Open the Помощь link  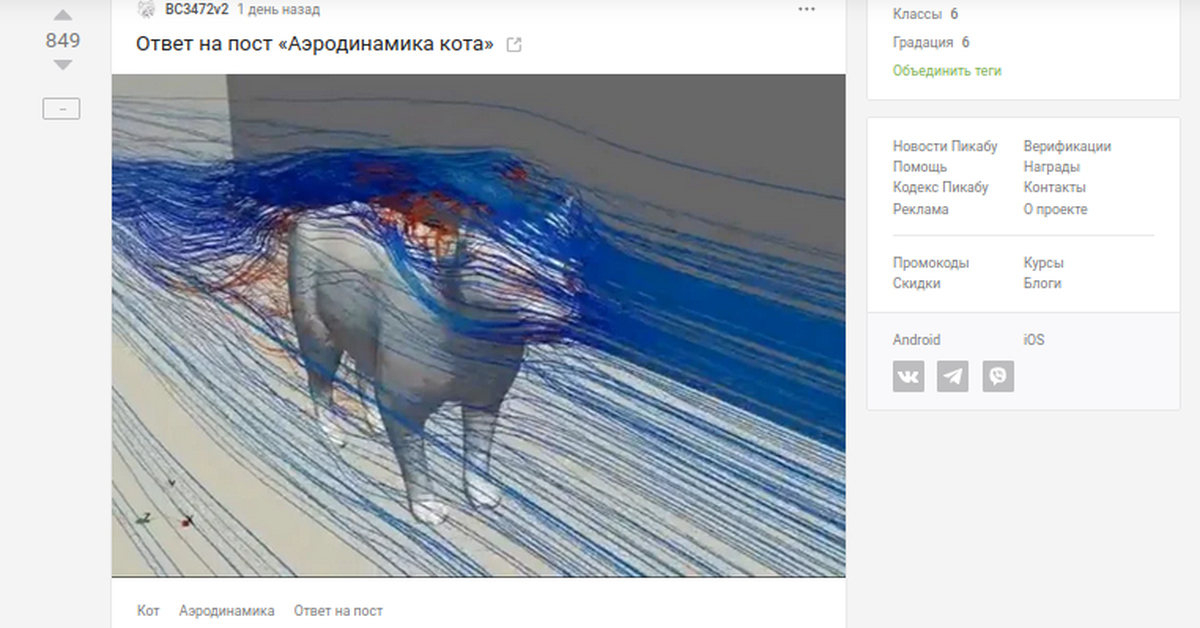(x=920, y=167)
